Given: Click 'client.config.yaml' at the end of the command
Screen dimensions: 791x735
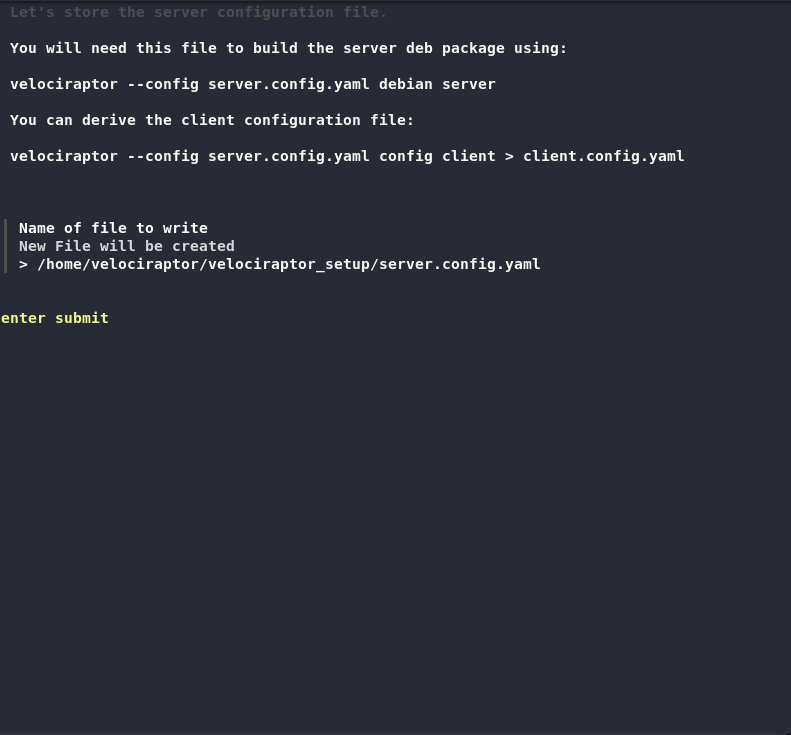Looking at the screenshot, I should [604, 156].
